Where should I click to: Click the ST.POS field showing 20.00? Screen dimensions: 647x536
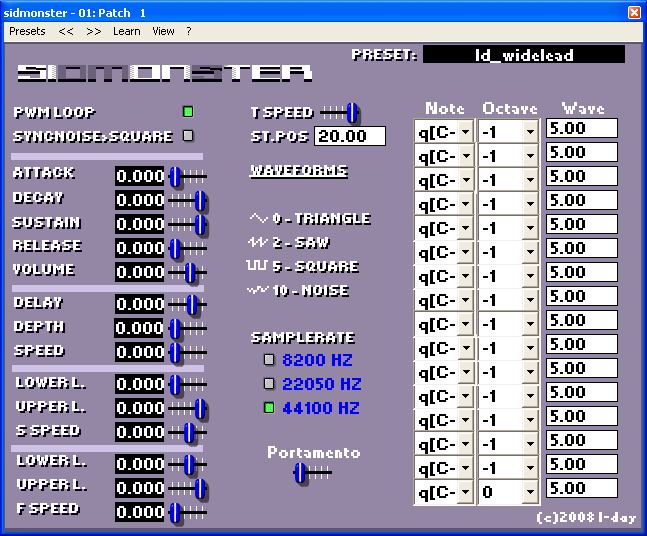pos(350,136)
